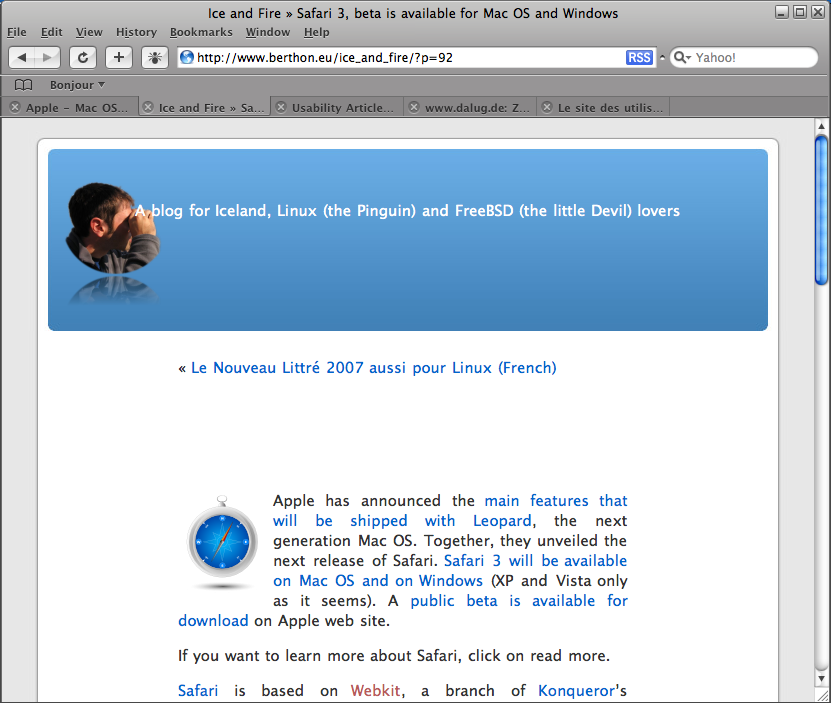Screen dimensions: 831x703
Task: Open the File menu
Action: [16, 32]
